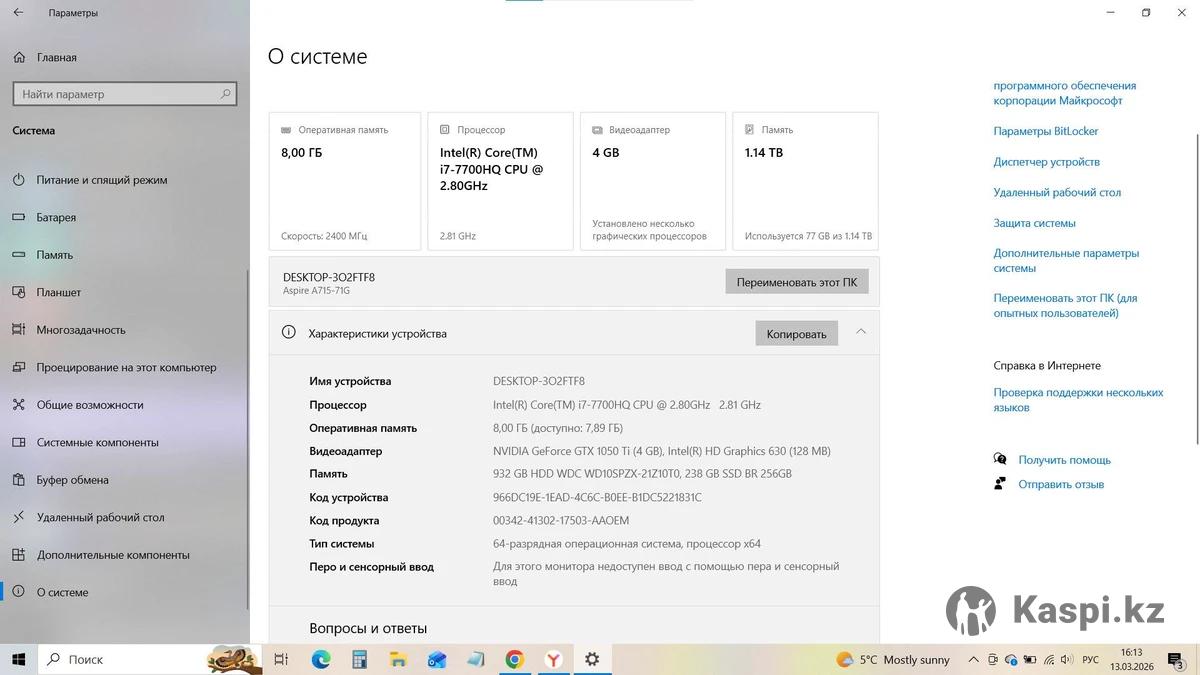The height and width of the screenshot is (675, 1200).
Task: Go to Многозадачность settings
Action: pos(81,330)
